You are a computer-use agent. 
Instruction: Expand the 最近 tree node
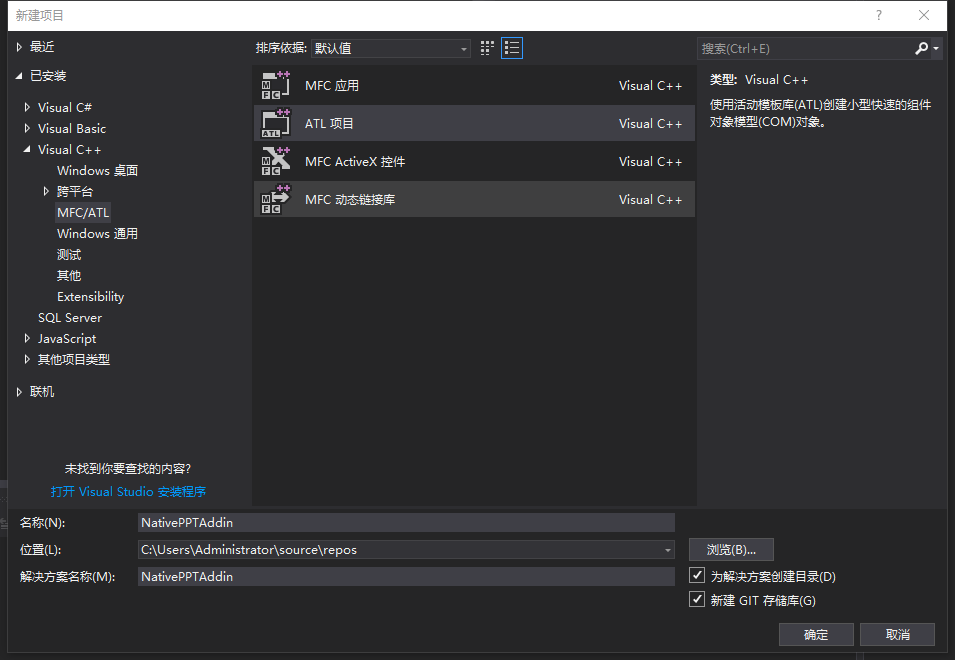point(19,46)
